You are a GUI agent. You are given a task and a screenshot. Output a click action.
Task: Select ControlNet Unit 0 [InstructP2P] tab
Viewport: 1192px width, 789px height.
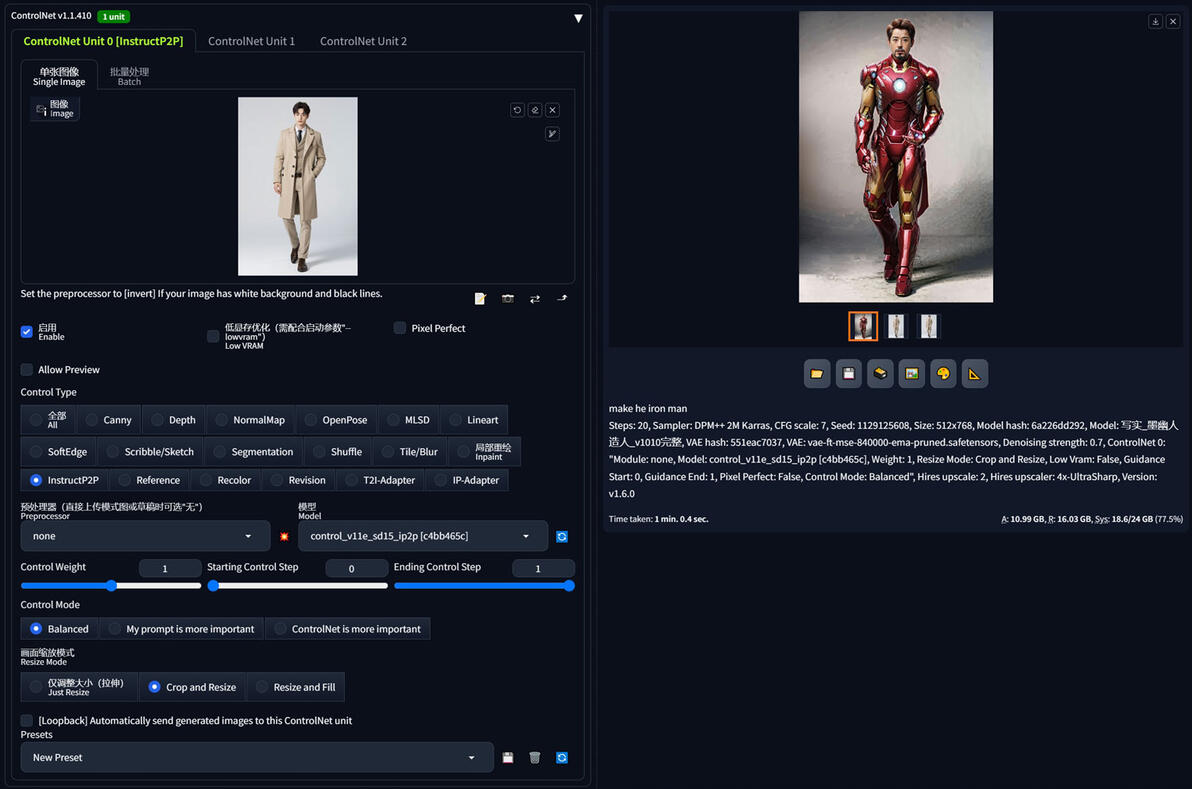pos(103,41)
